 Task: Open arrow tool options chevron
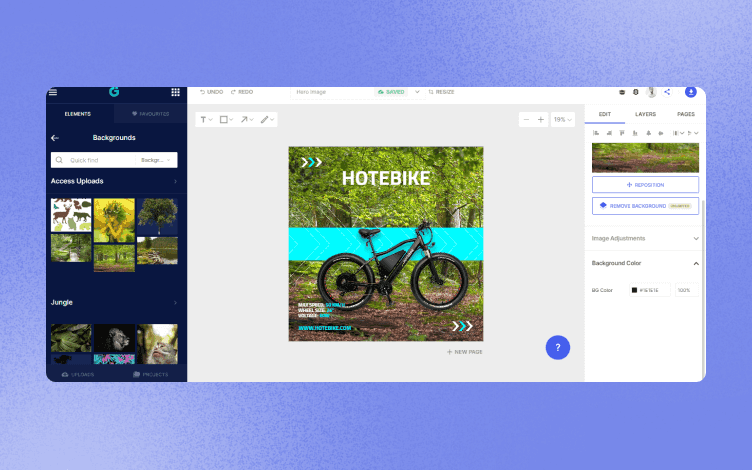tap(251, 119)
